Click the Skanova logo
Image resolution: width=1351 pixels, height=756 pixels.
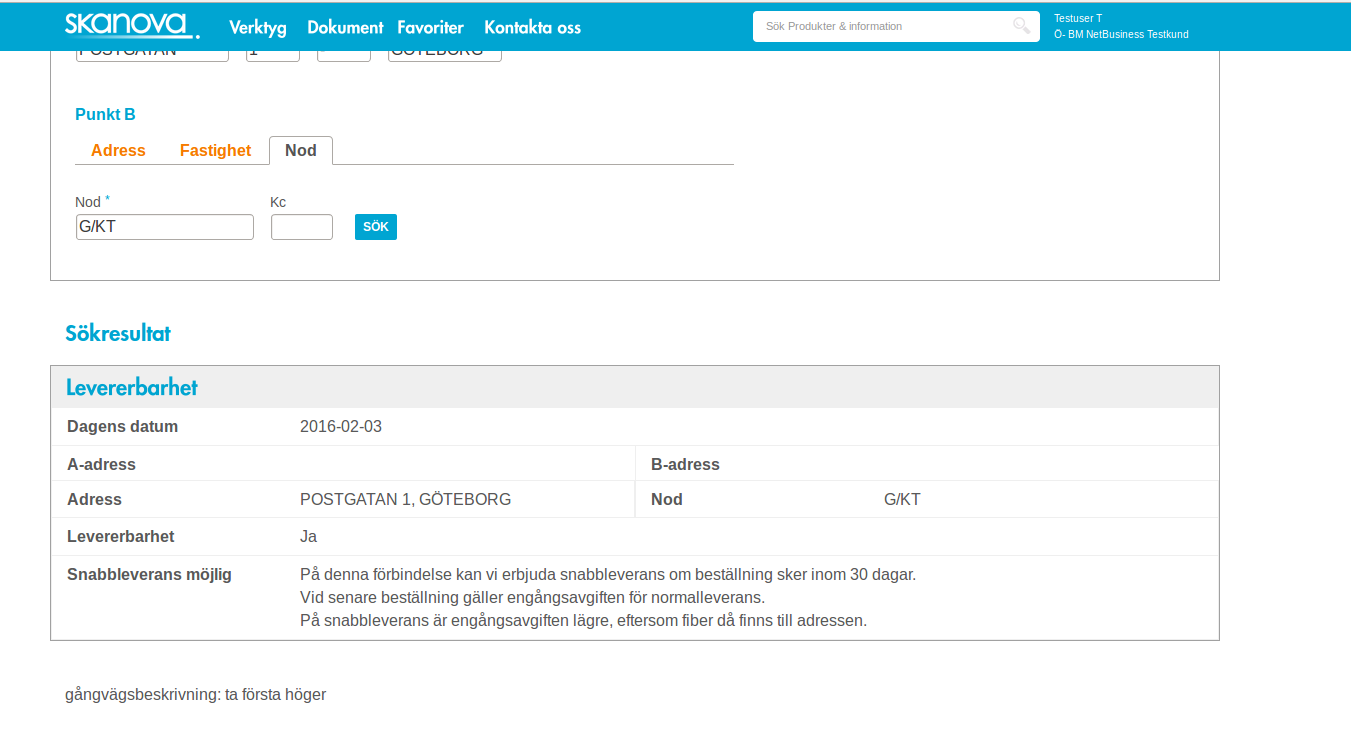[132, 26]
